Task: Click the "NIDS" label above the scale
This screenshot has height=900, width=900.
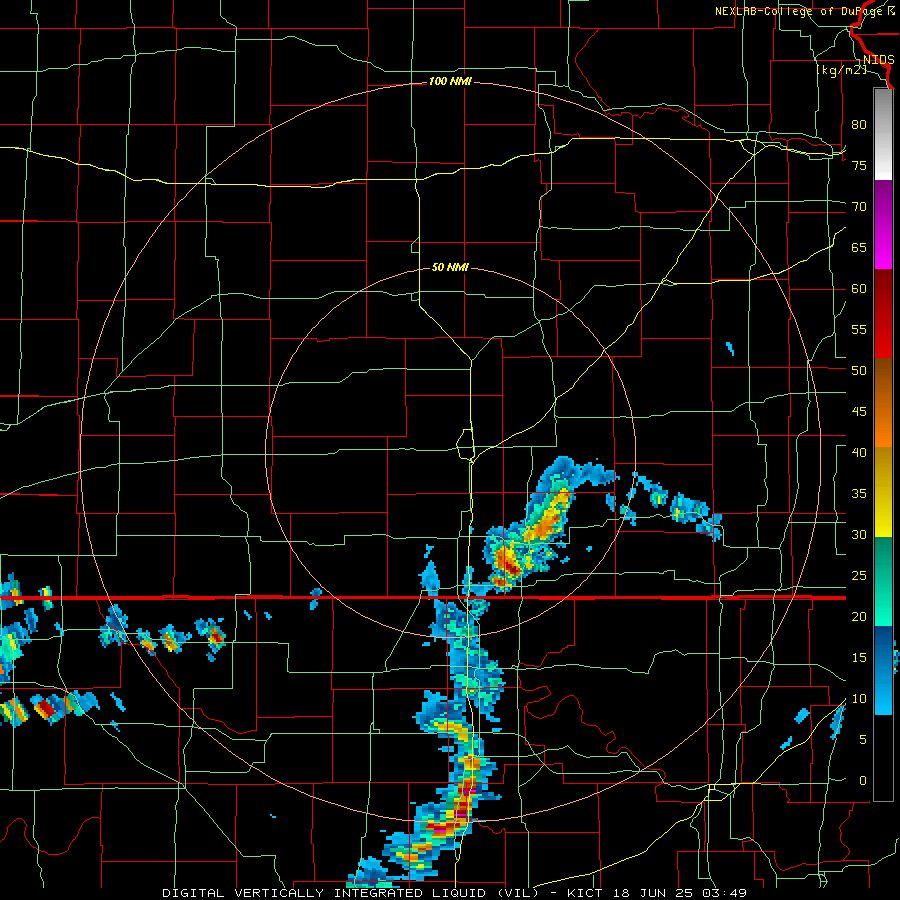Action: click(878, 60)
